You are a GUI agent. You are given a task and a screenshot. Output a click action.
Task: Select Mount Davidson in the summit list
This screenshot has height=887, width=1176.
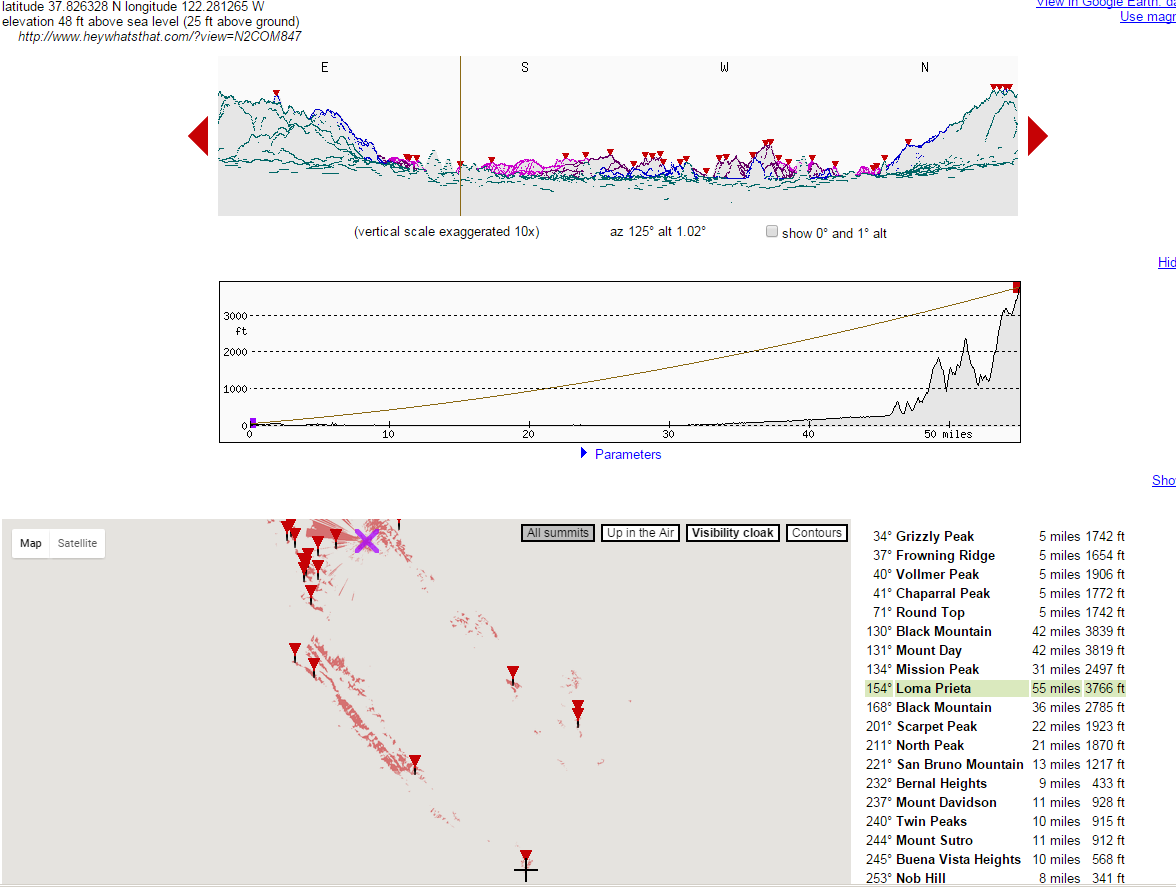click(946, 802)
